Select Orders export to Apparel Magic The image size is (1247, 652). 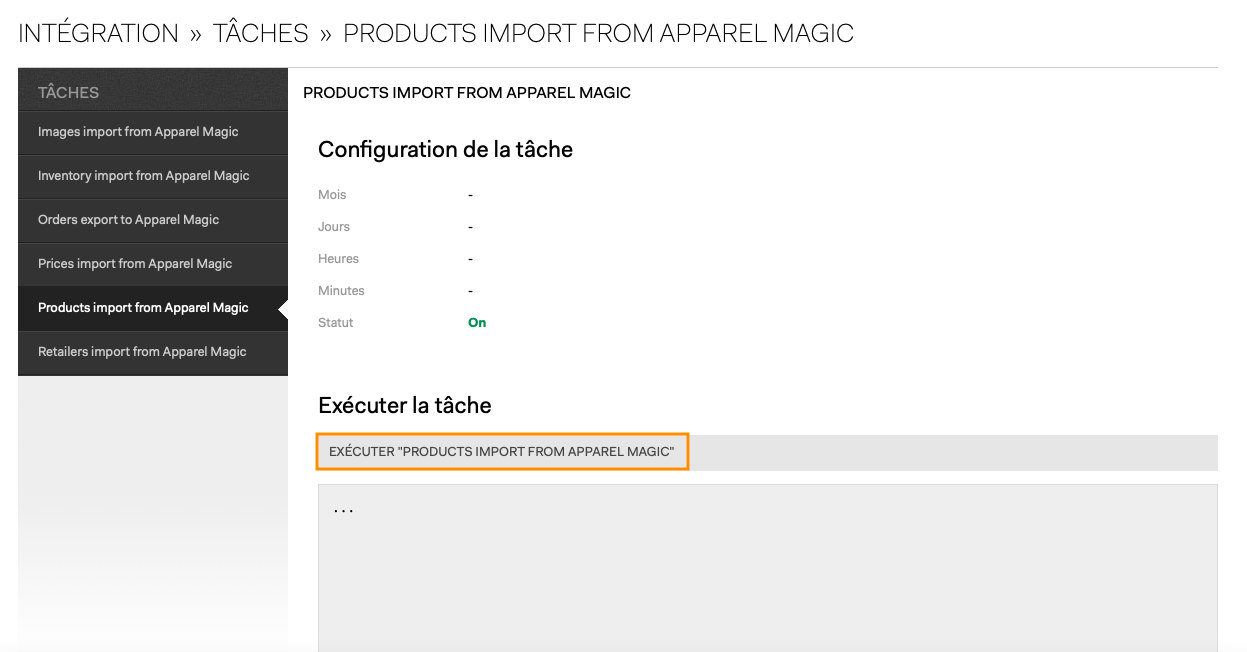(153, 220)
